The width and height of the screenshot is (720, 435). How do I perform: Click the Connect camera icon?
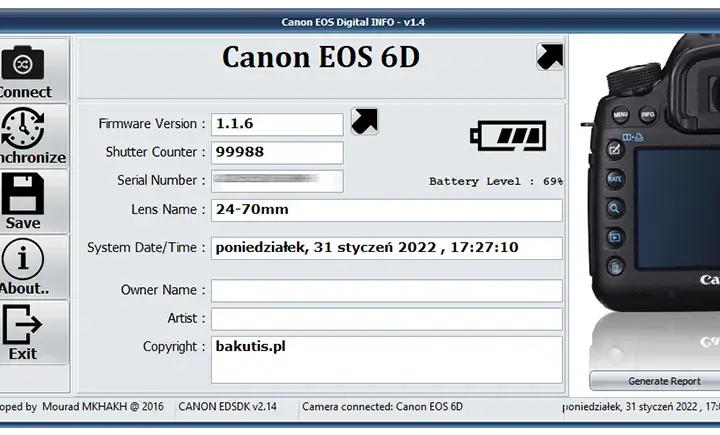(22, 63)
